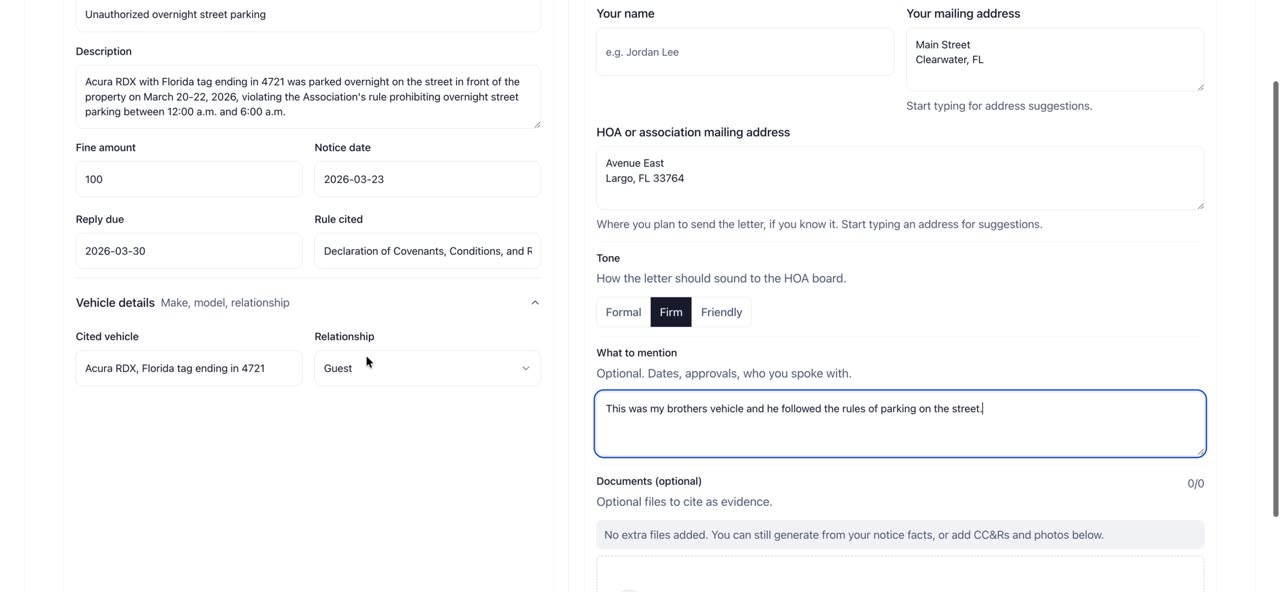Edit the Your mailing address box
The image size is (1280, 592).
click(1055, 59)
